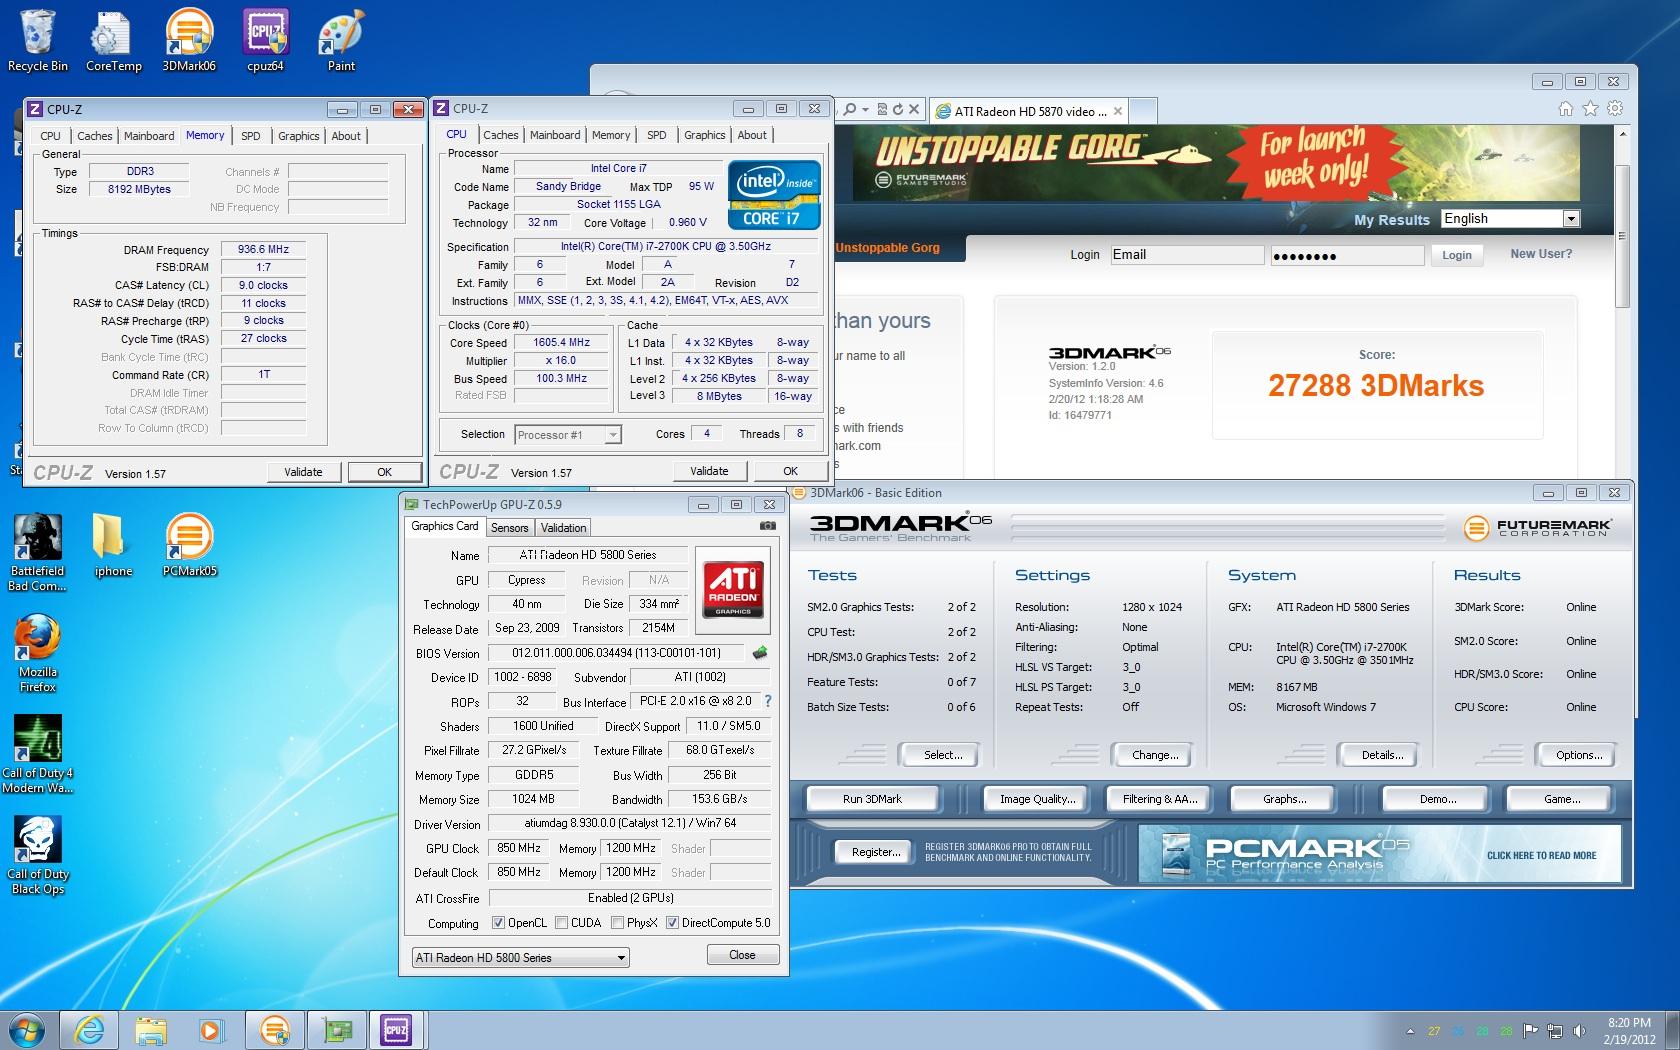Open the cpuz64 desktop shortcut
The height and width of the screenshot is (1050, 1680).
click(265, 40)
